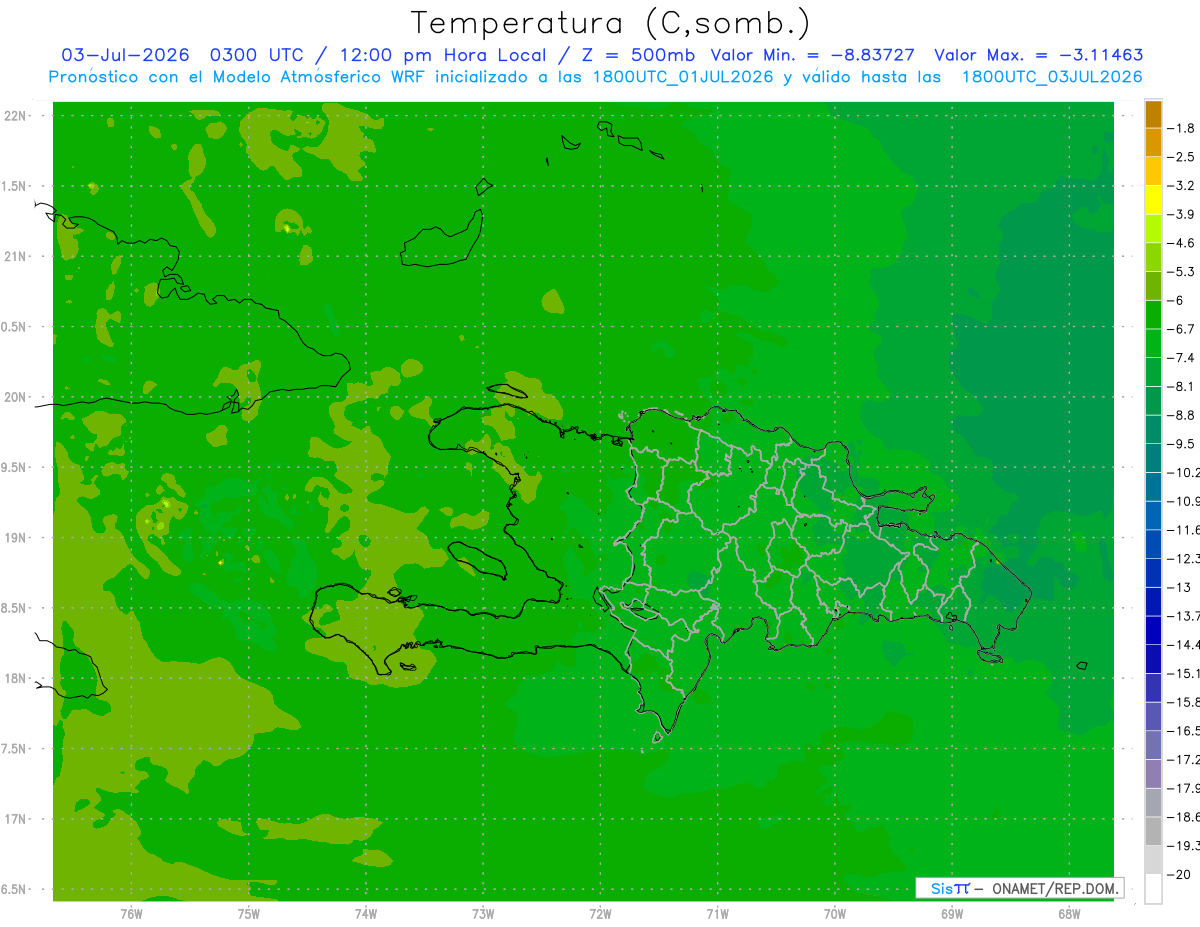The height and width of the screenshot is (927, 1200).
Task: Click the '75W' longitude axis label
Action: tap(249, 913)
